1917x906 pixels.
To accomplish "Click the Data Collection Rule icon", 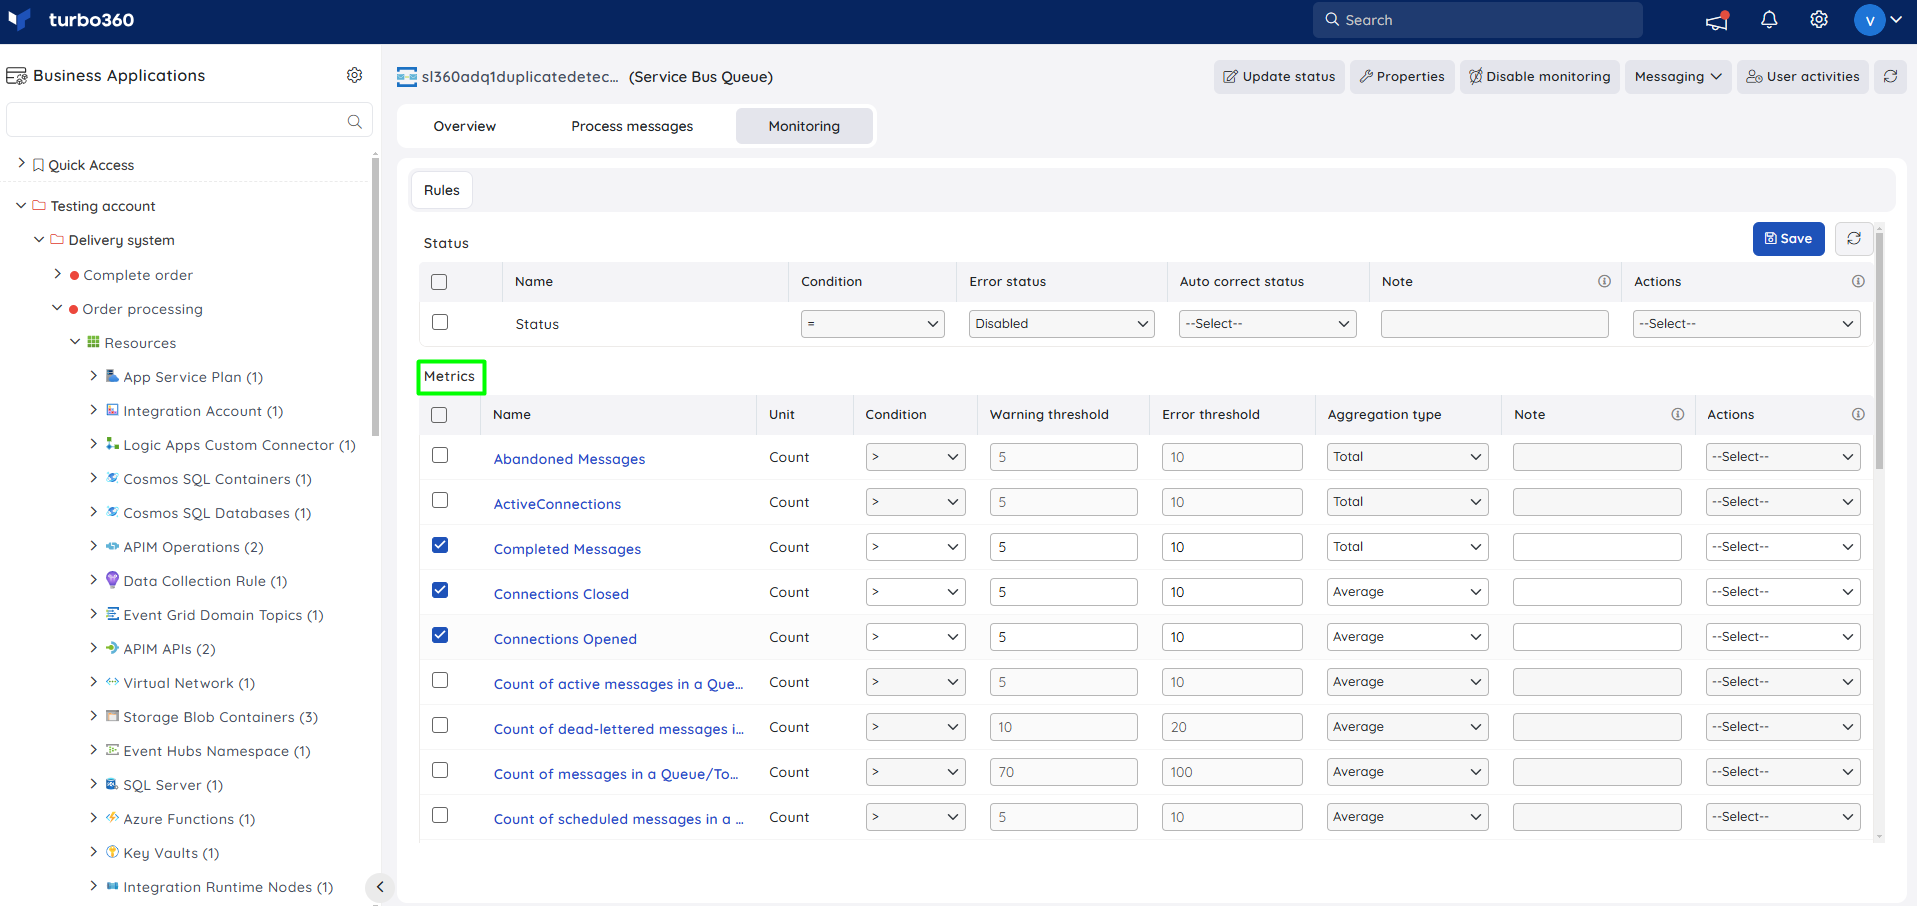I will tap(112, 580).
